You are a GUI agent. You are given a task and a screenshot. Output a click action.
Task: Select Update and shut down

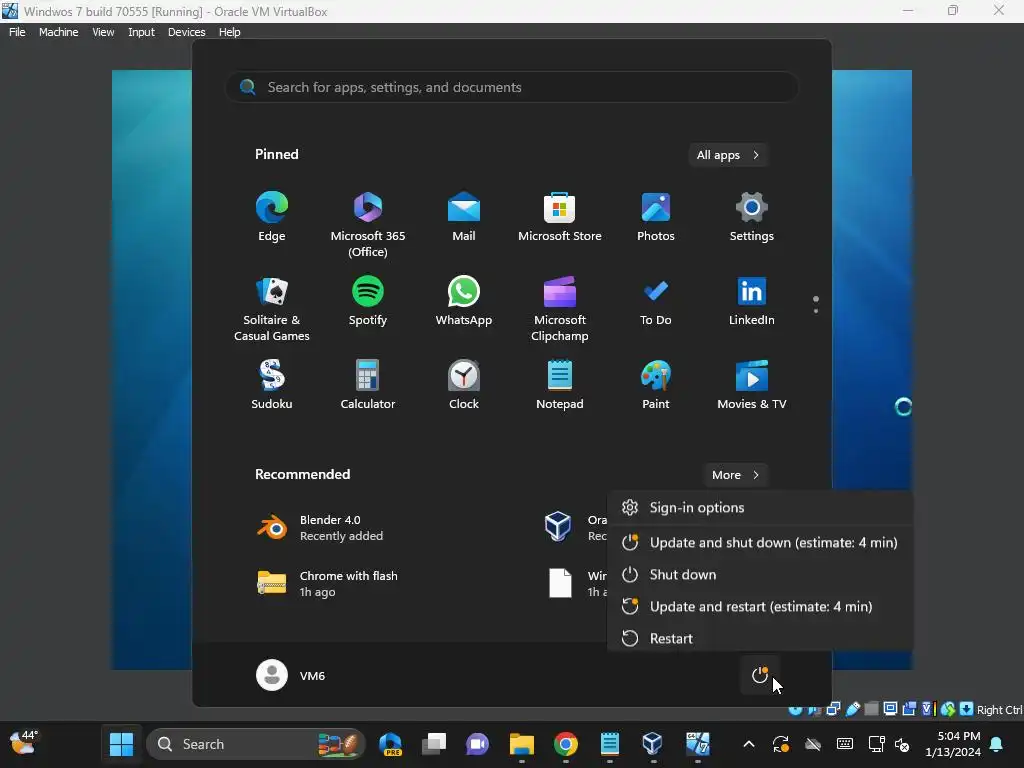click(760, 542)
